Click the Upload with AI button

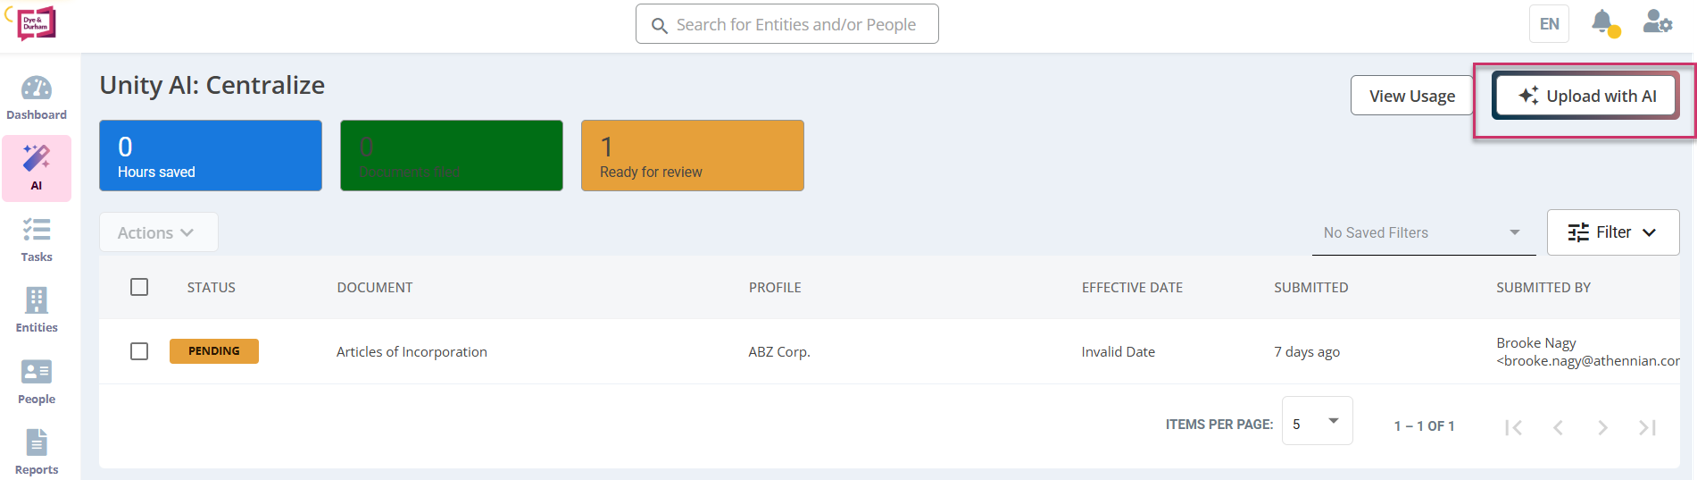click(1586, 96)
